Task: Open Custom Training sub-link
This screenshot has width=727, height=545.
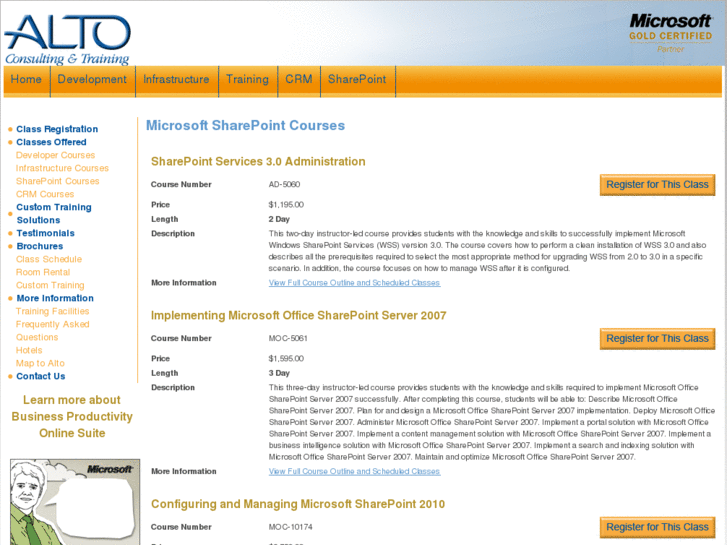Action: point(50,285)
